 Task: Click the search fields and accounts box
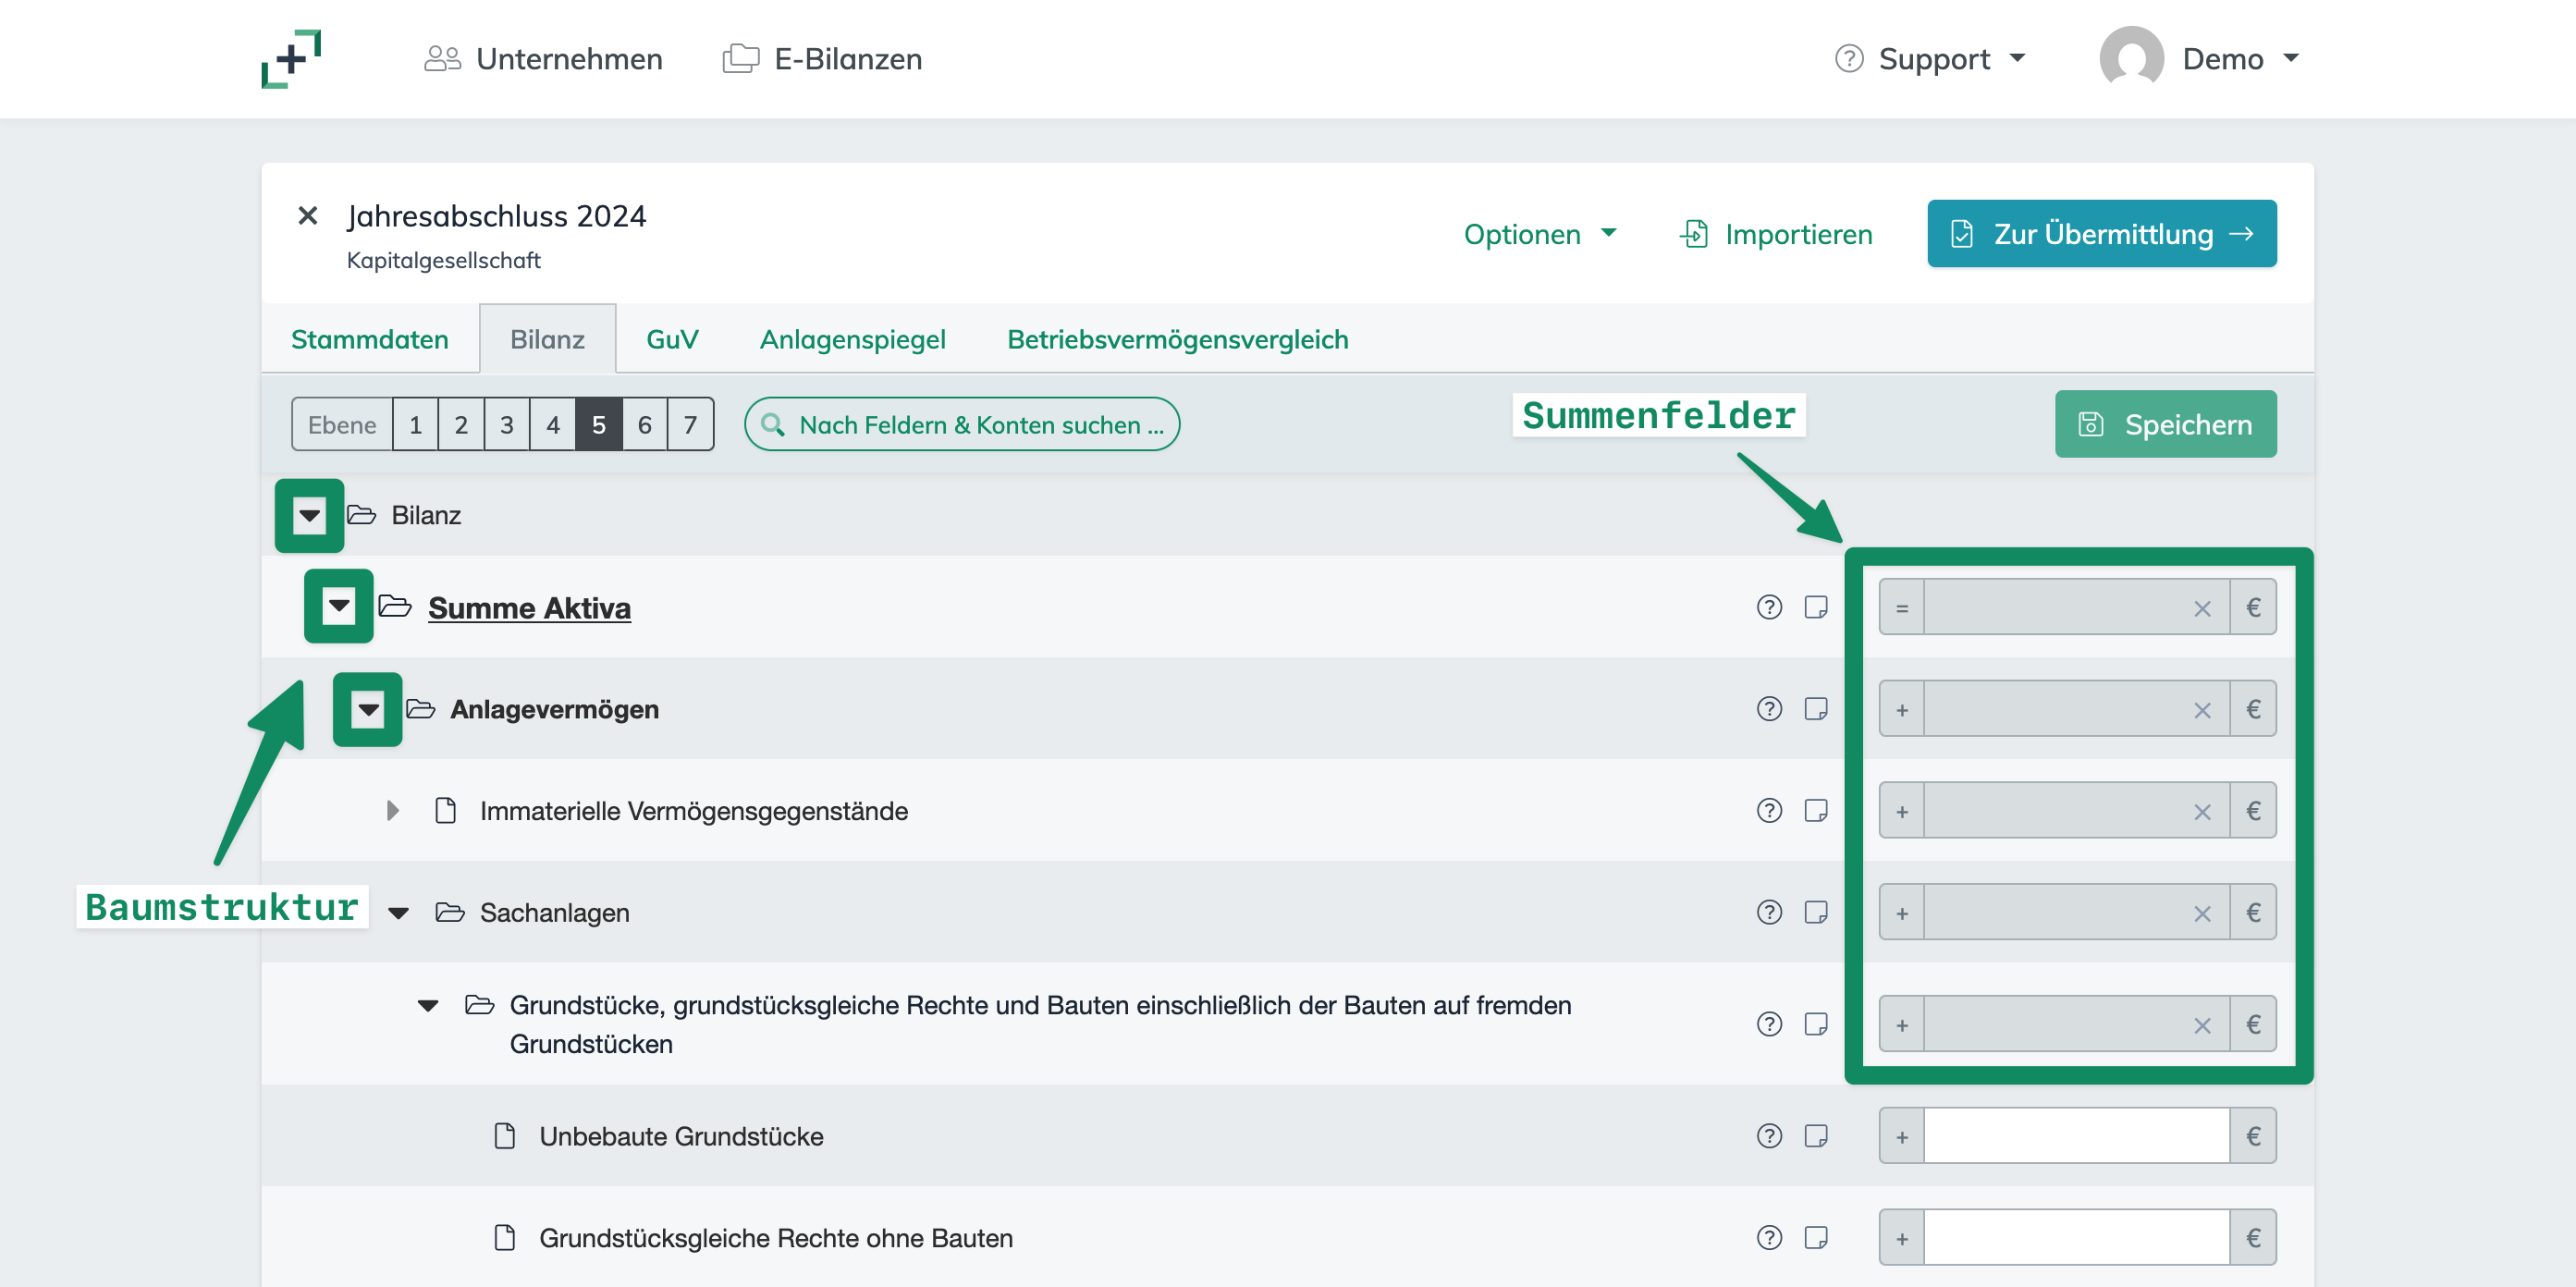pos(962,425)
